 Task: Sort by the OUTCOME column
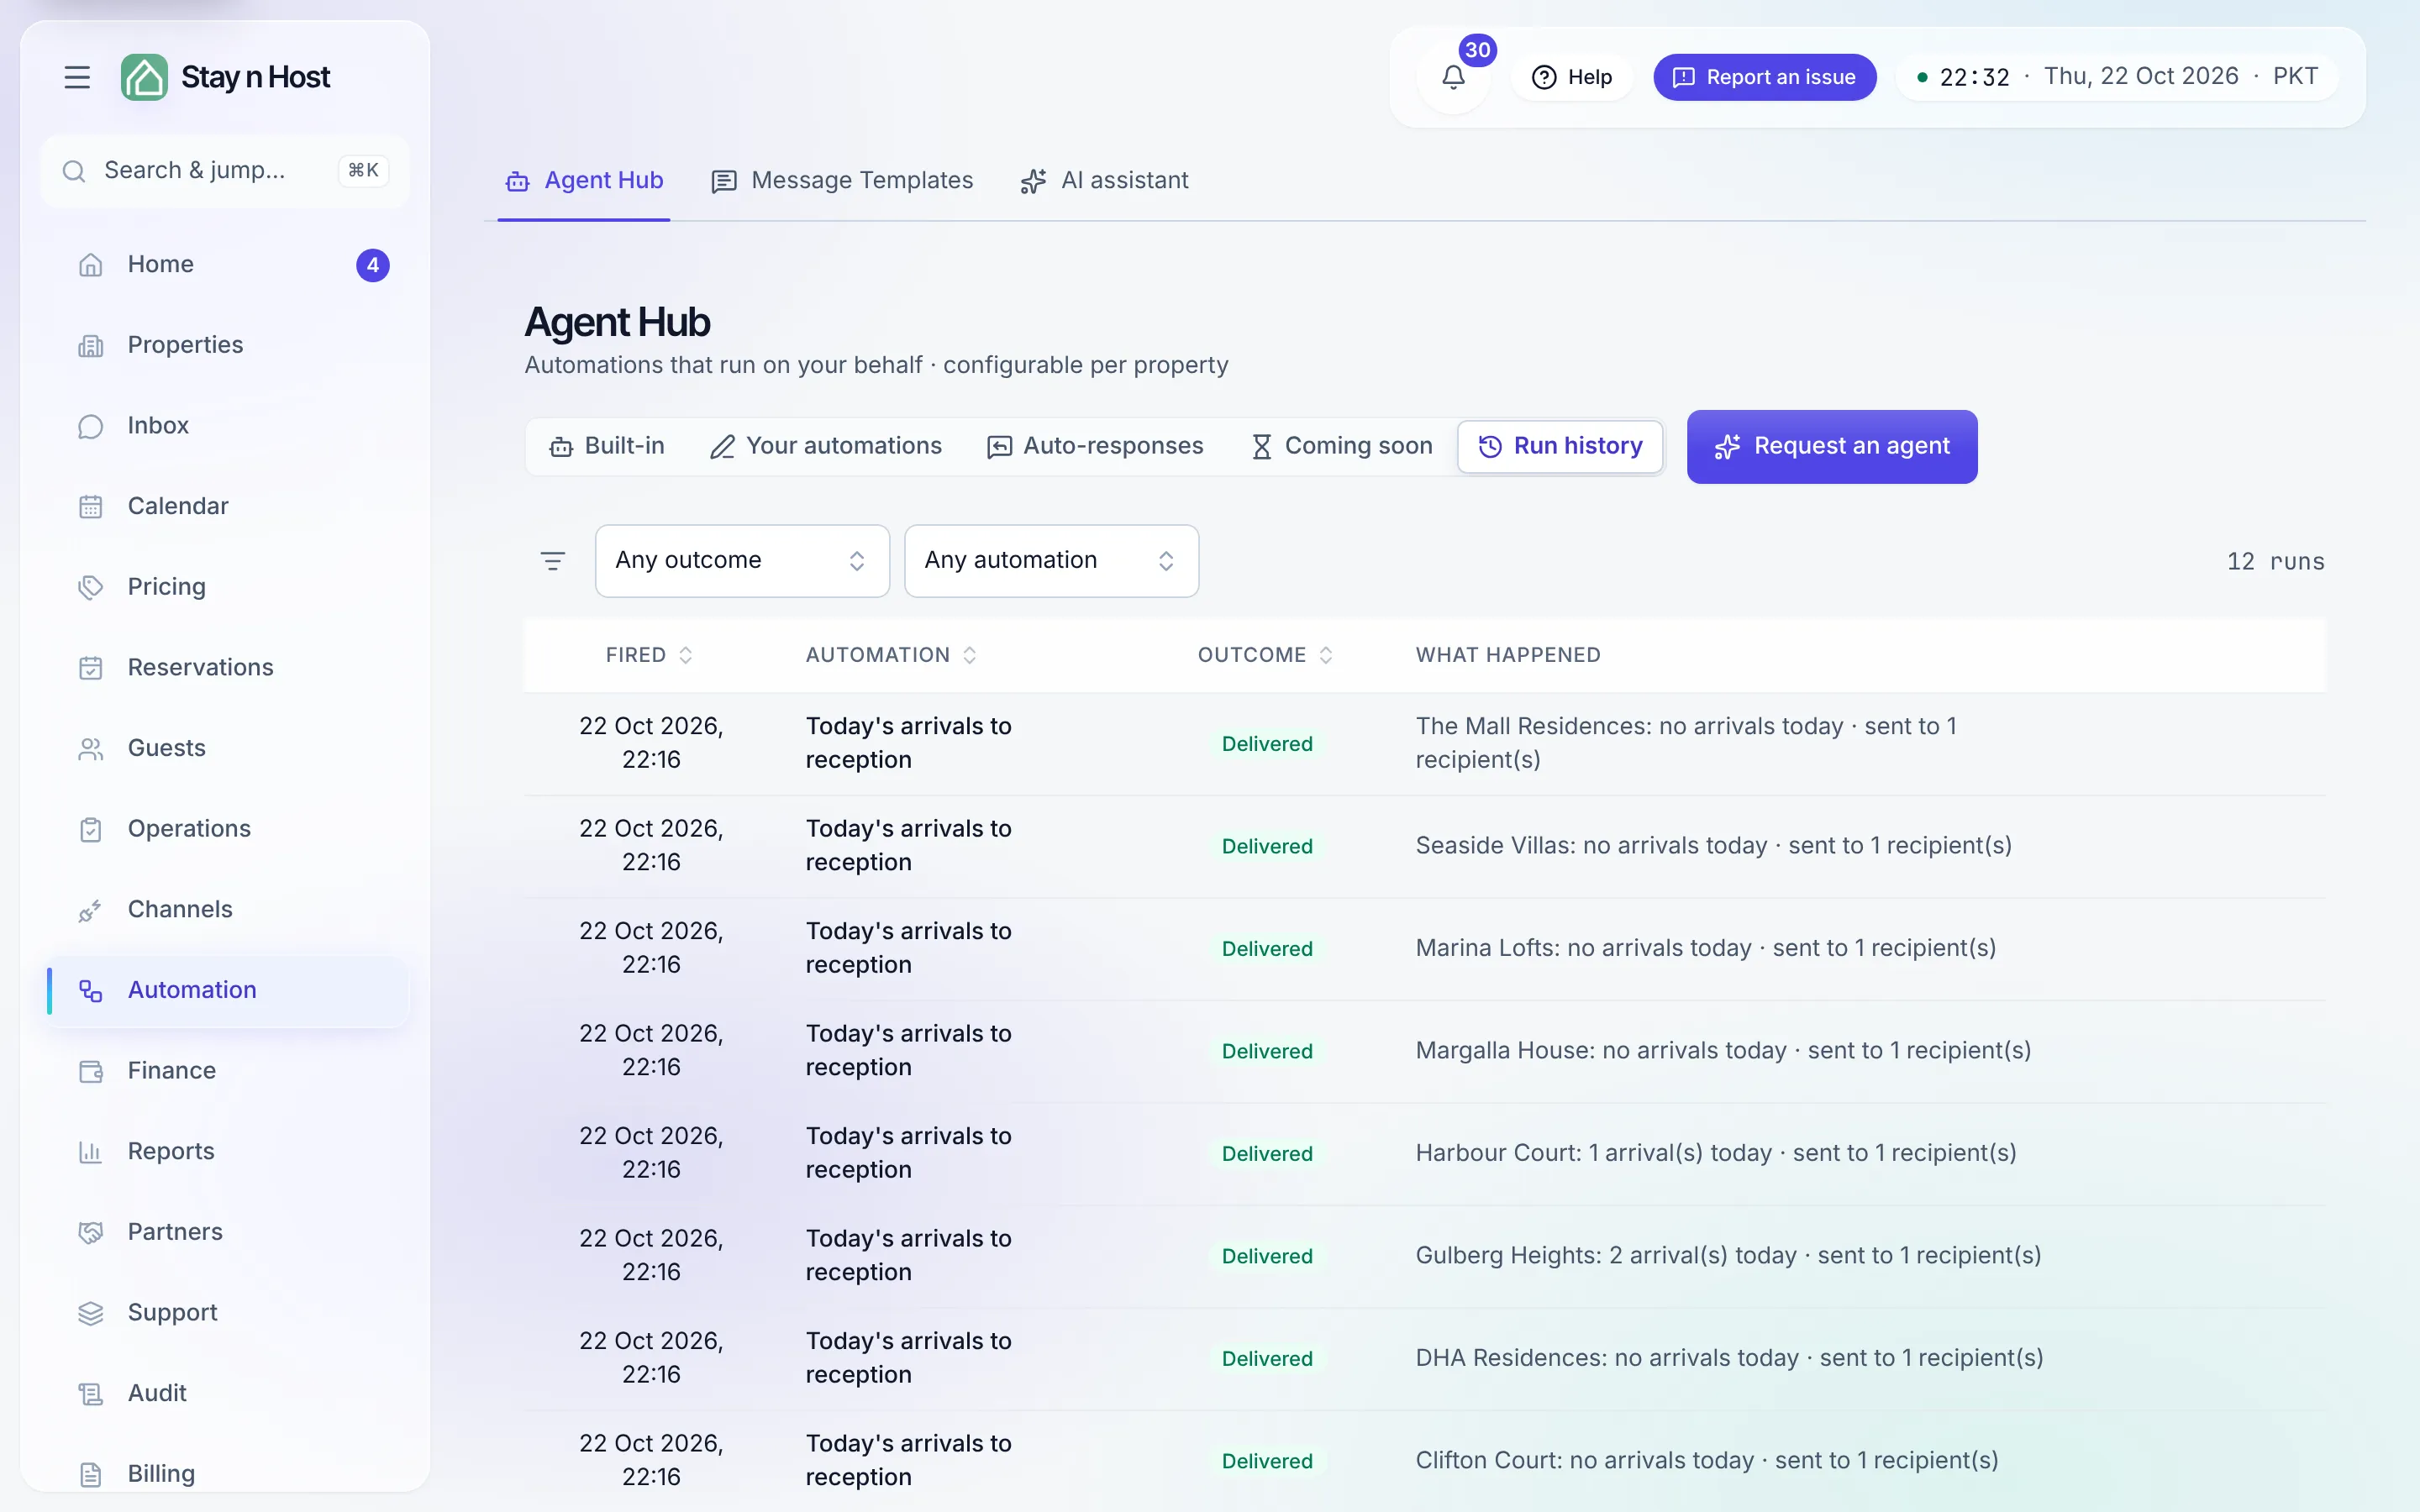(x=1265, y=655)
